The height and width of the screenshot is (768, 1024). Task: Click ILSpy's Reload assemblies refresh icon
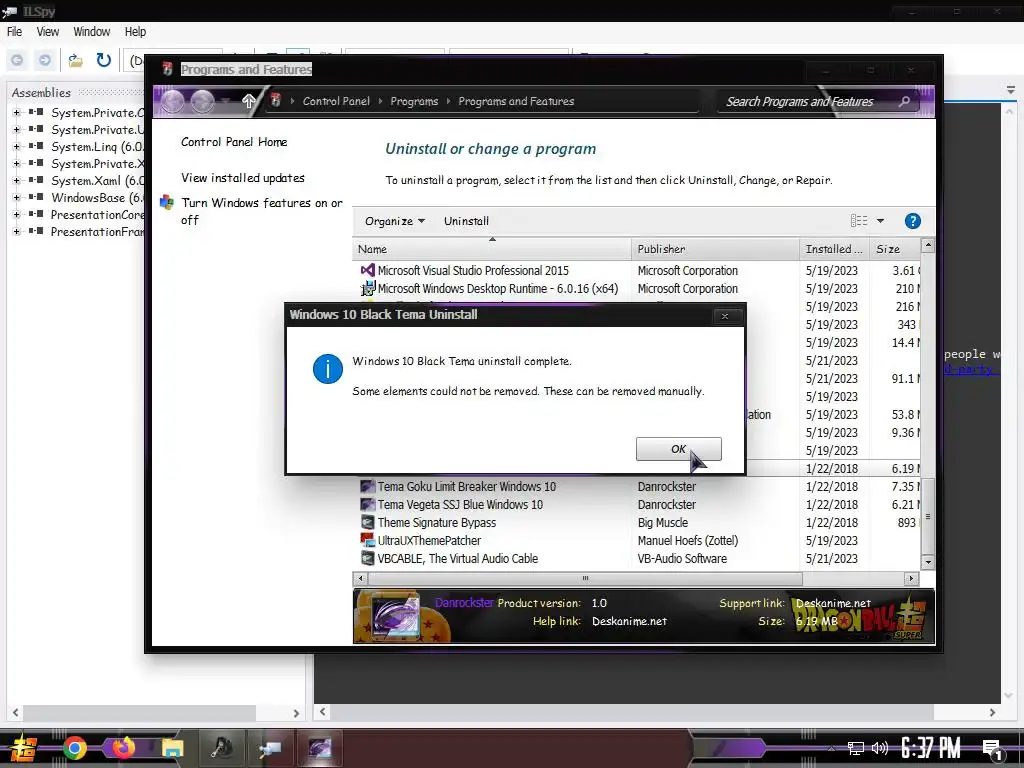click(104, 60)
